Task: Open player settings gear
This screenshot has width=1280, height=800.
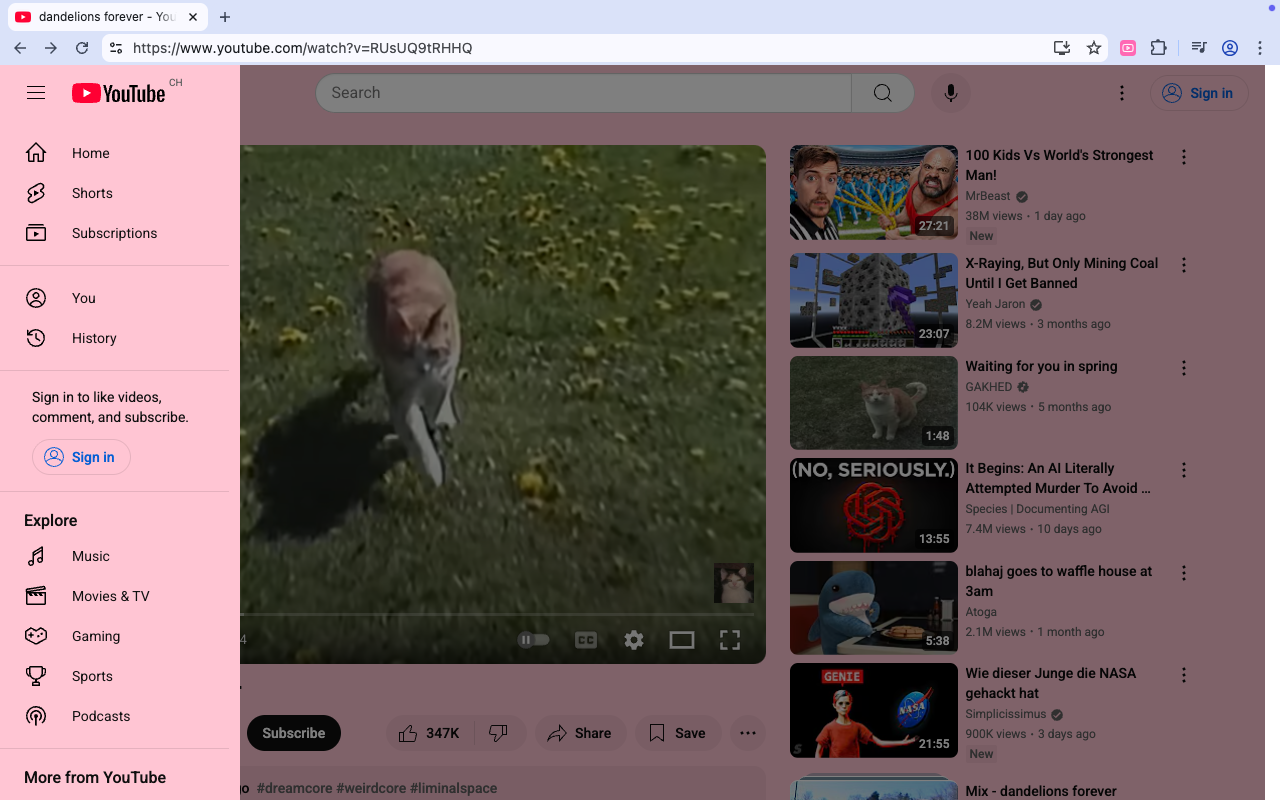Action: point(634,640)
